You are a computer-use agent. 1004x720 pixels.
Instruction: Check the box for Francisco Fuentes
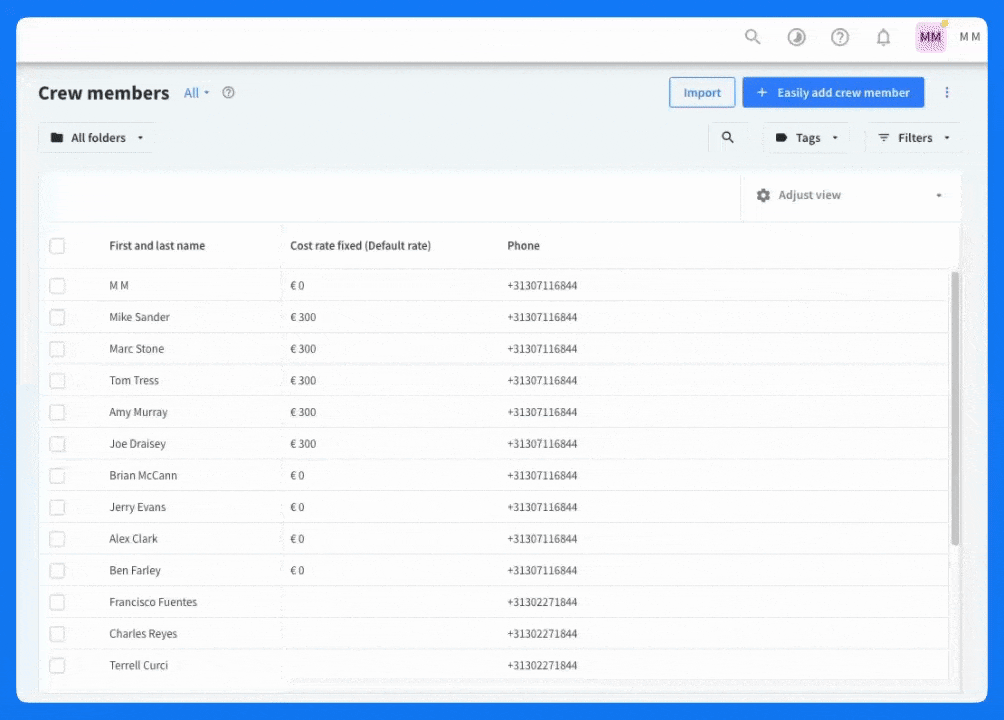57,601
